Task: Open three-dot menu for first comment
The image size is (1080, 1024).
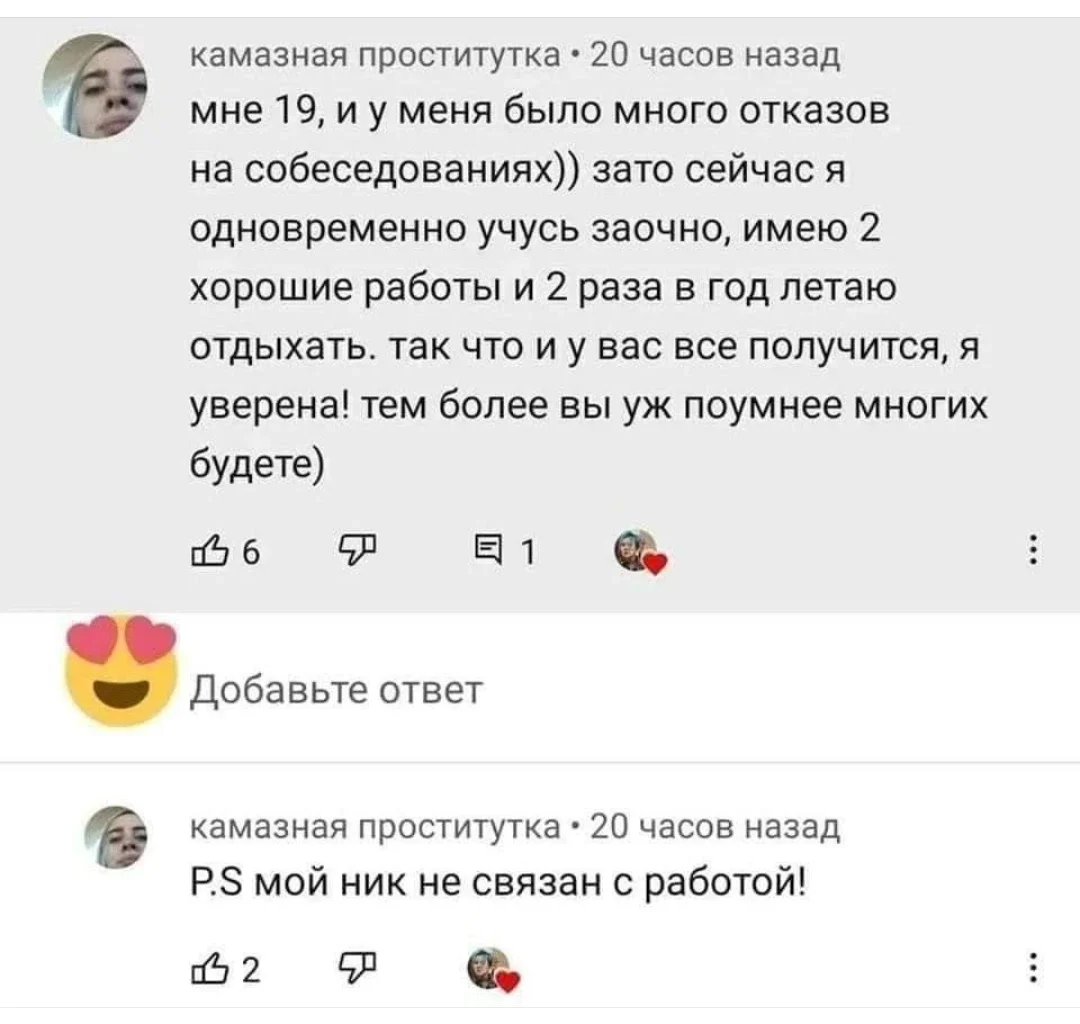Action: pyautogui.click(x=1031, y=551)
